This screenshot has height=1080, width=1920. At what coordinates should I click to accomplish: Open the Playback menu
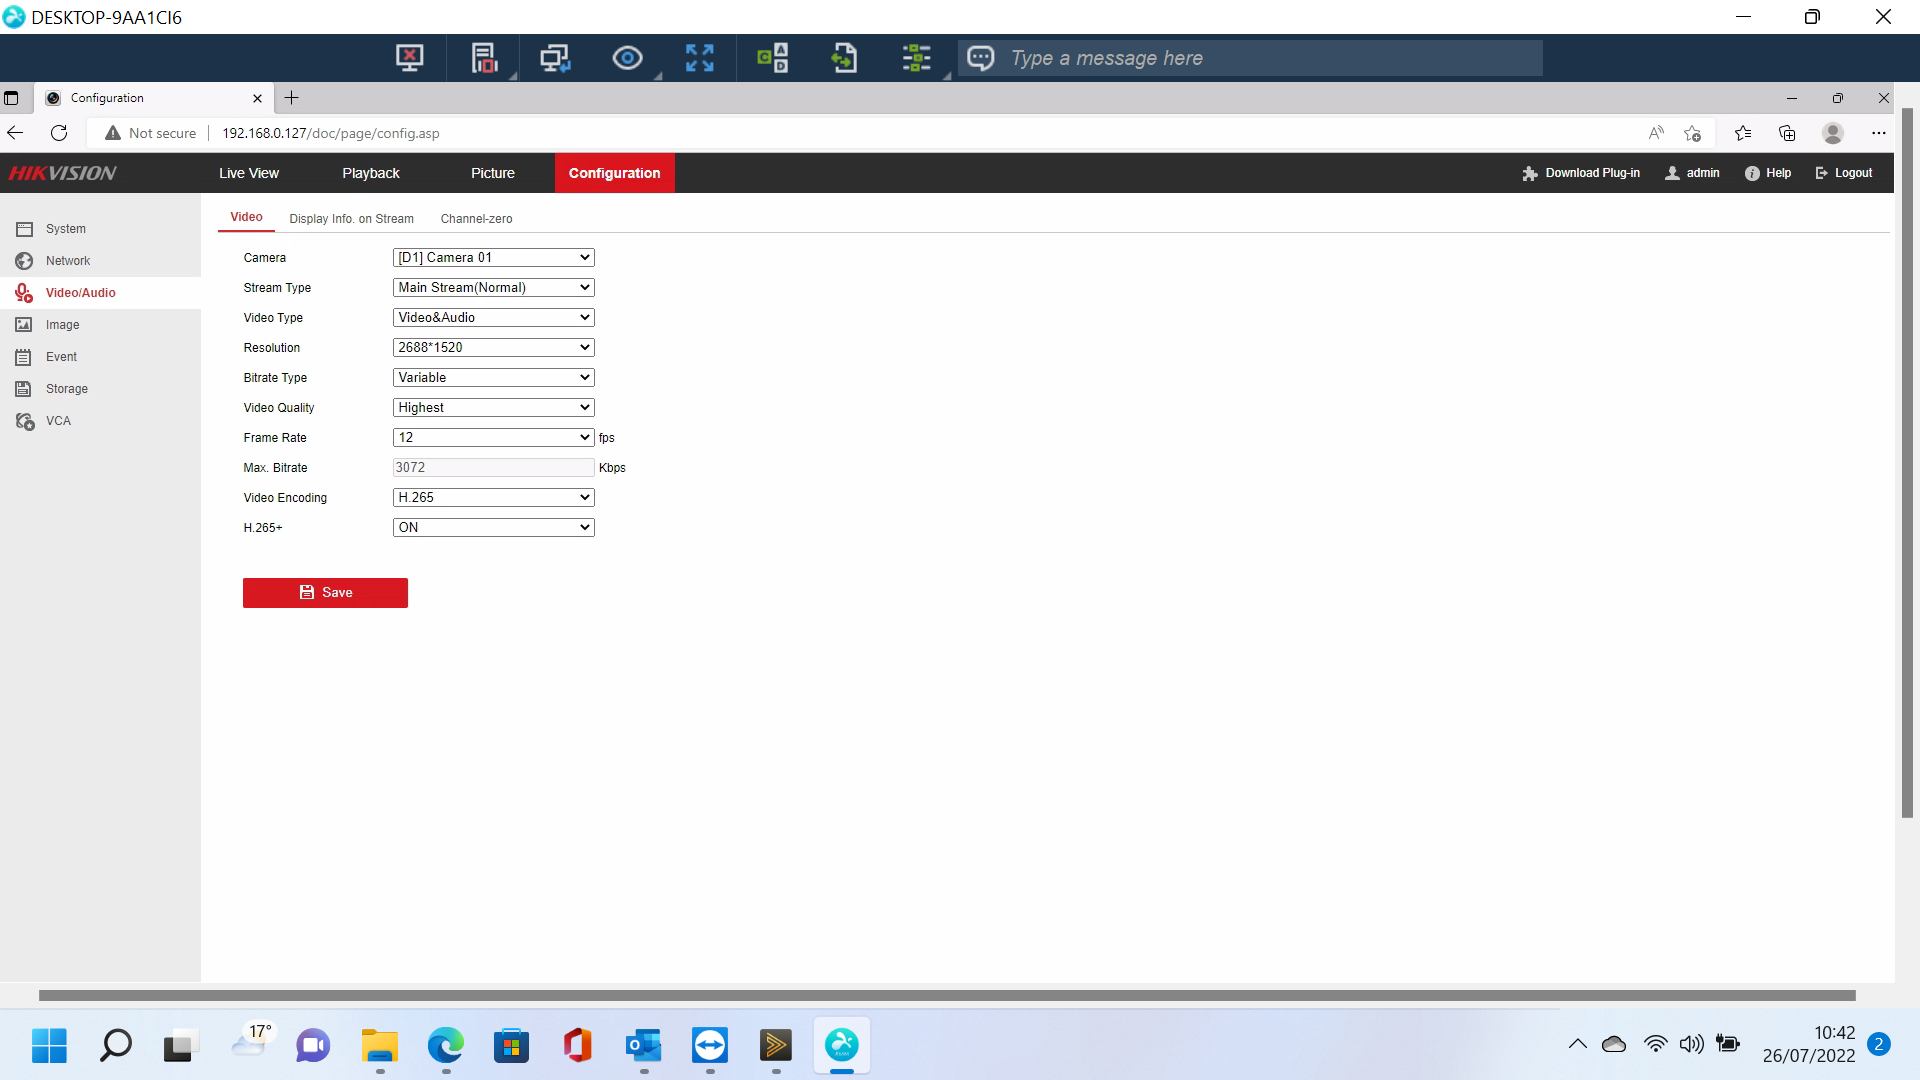(370, 173)
